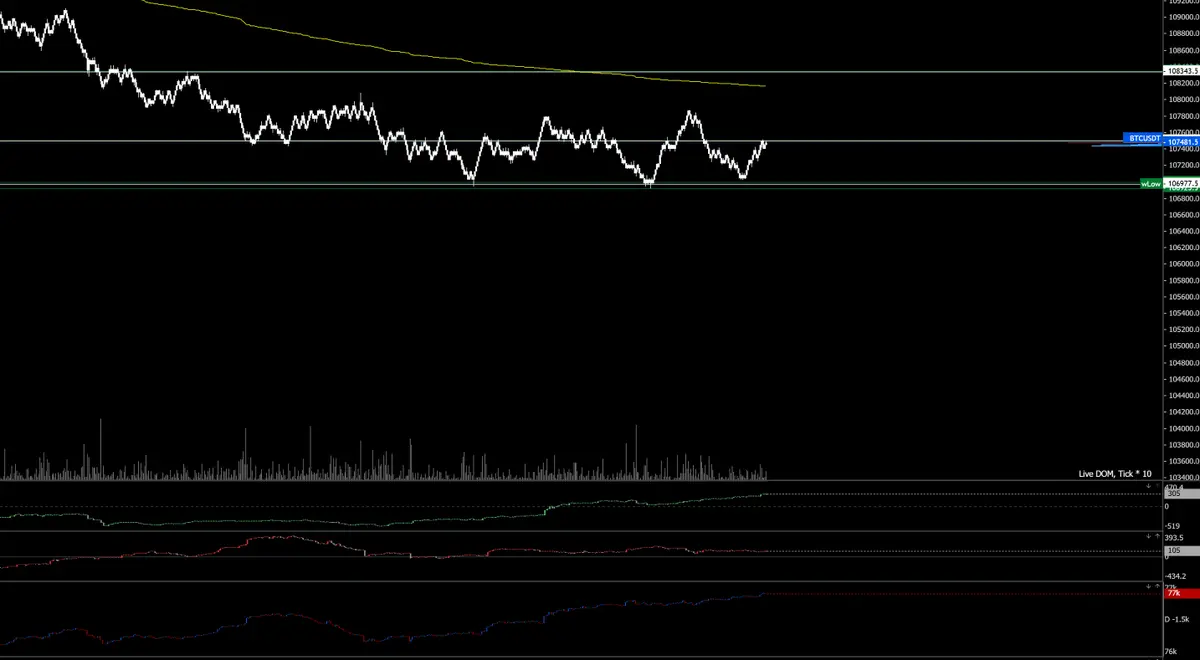Click the 108343.5 price level tag
Viewport: 1200px width, 660px height.
[x=1182, y=72]
